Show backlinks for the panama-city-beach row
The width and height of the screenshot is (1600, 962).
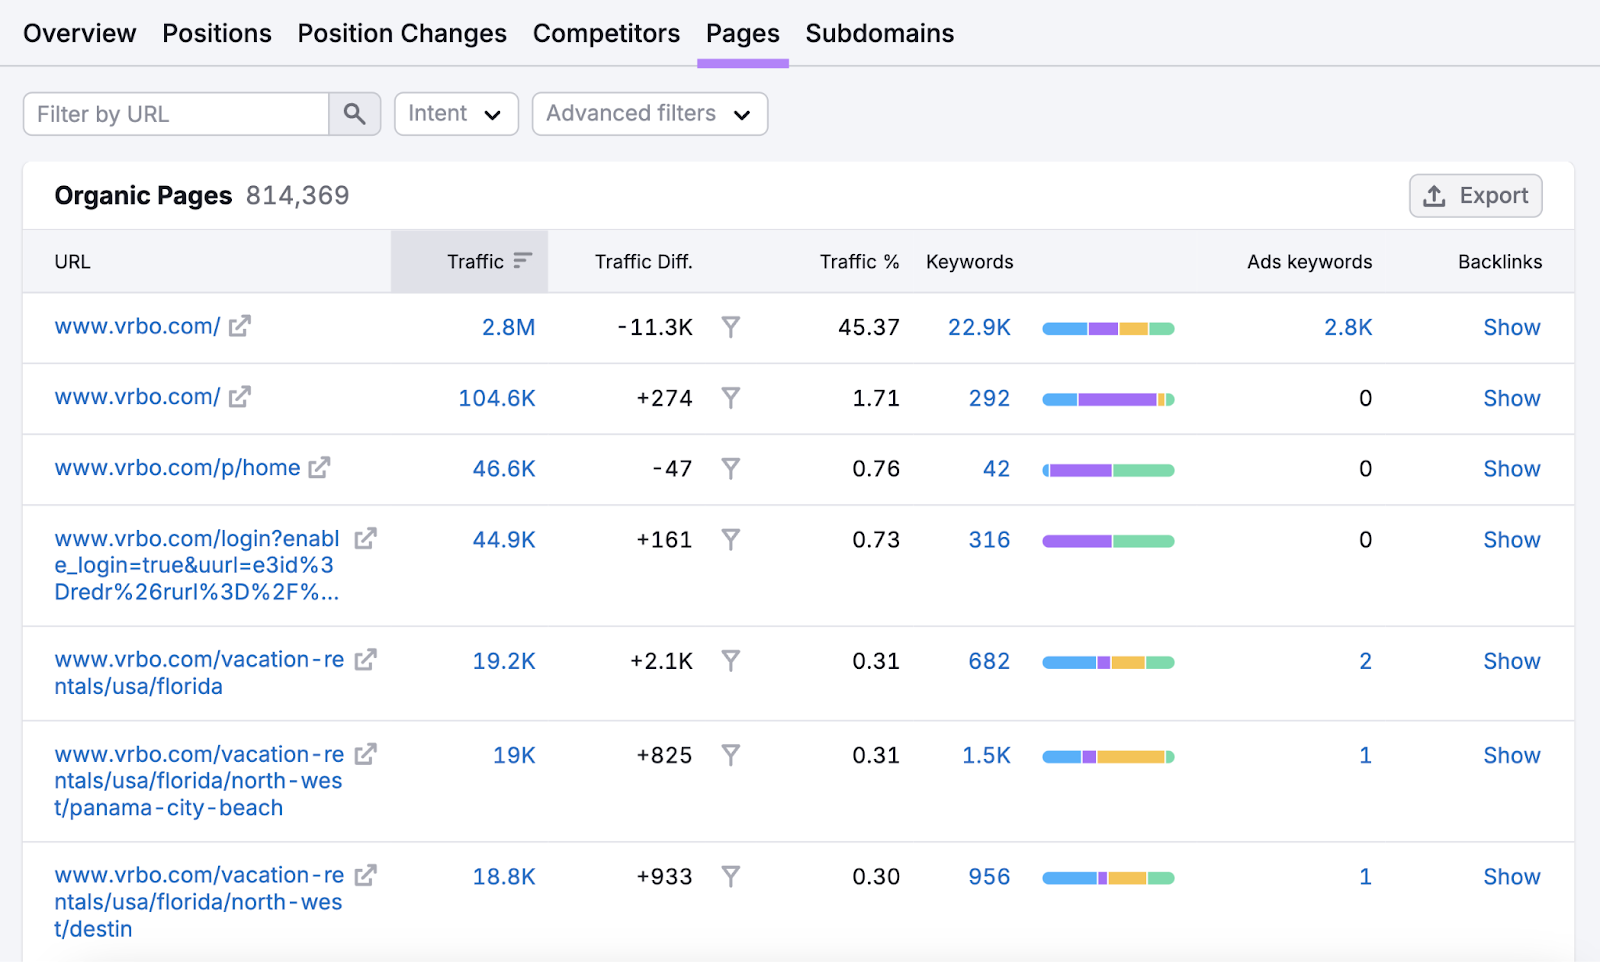1512,755
